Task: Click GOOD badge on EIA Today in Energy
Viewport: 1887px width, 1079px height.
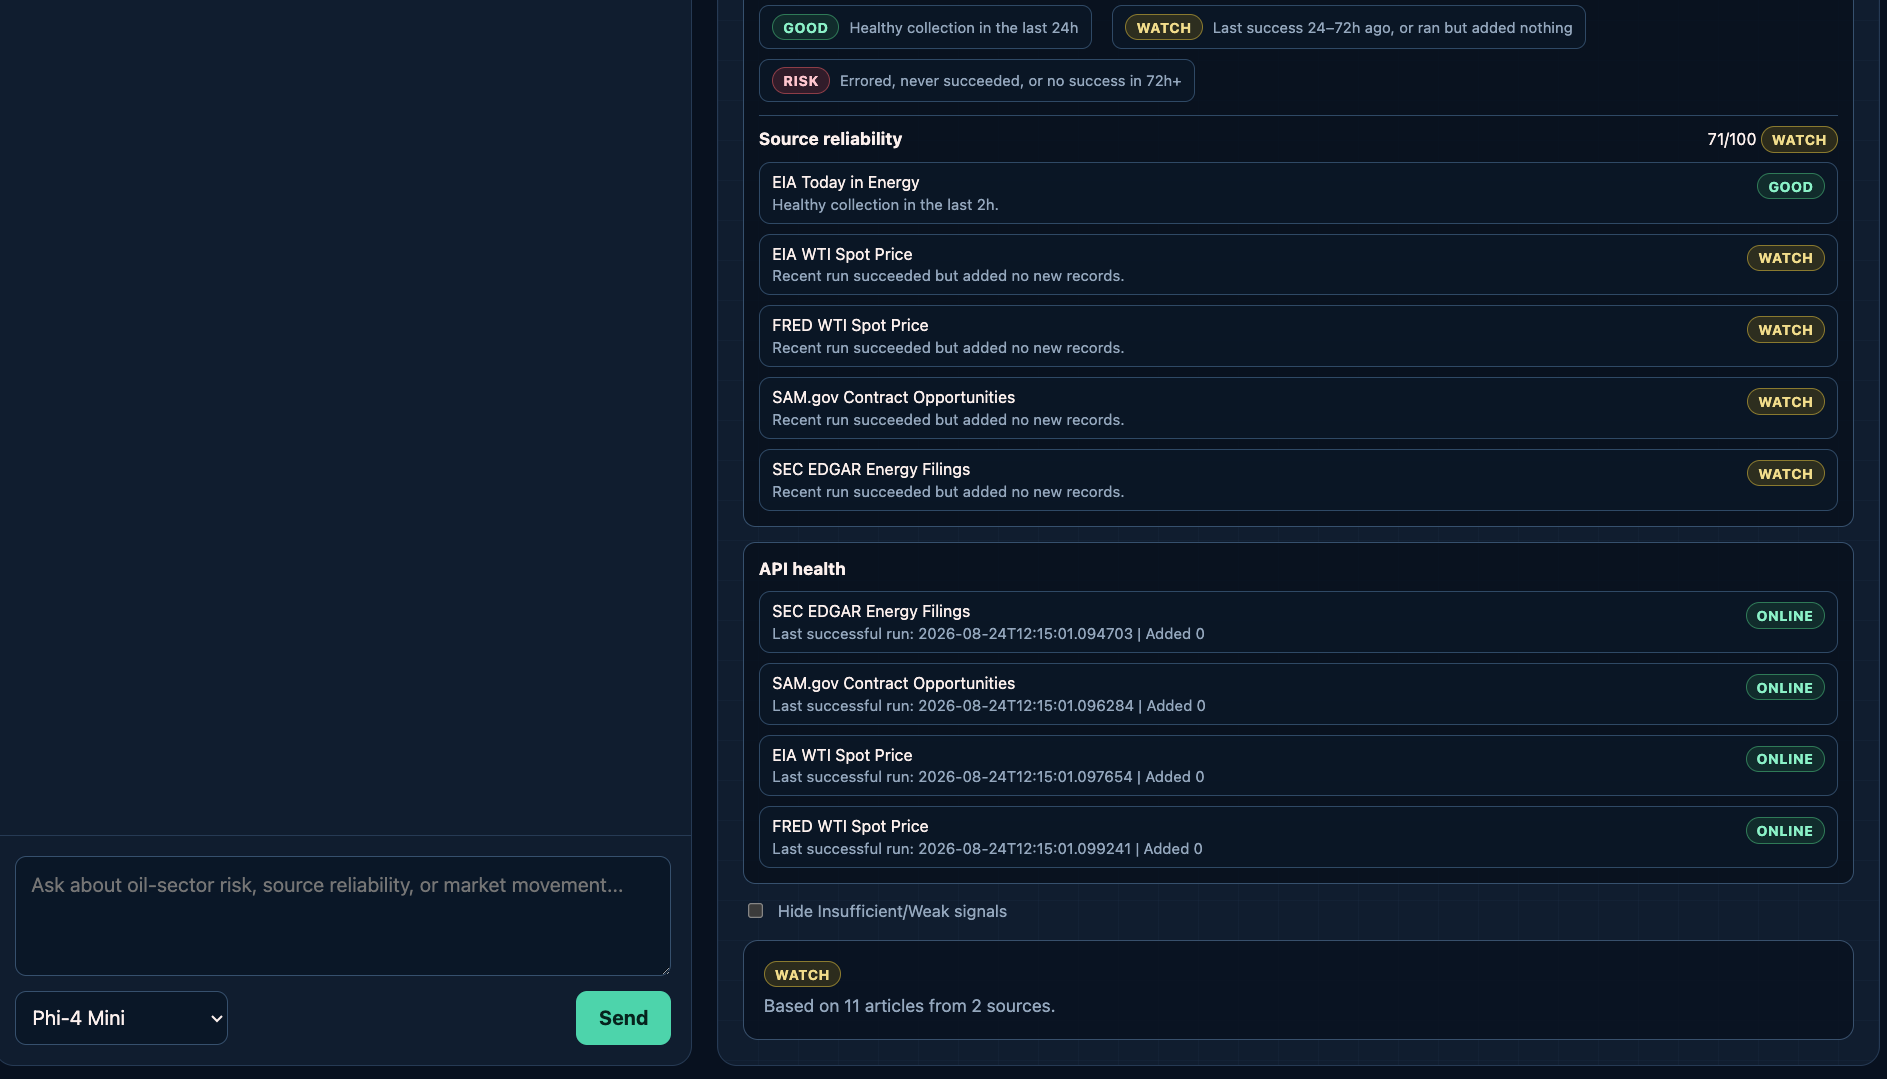Action: click(x=1790, y=187)
